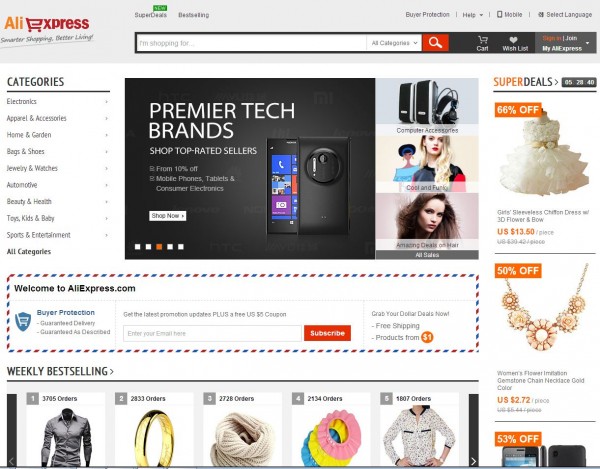The width and height of the screenshot is (600, 469).
Task: Click the Subscribe button
Action: click(327, 333)
